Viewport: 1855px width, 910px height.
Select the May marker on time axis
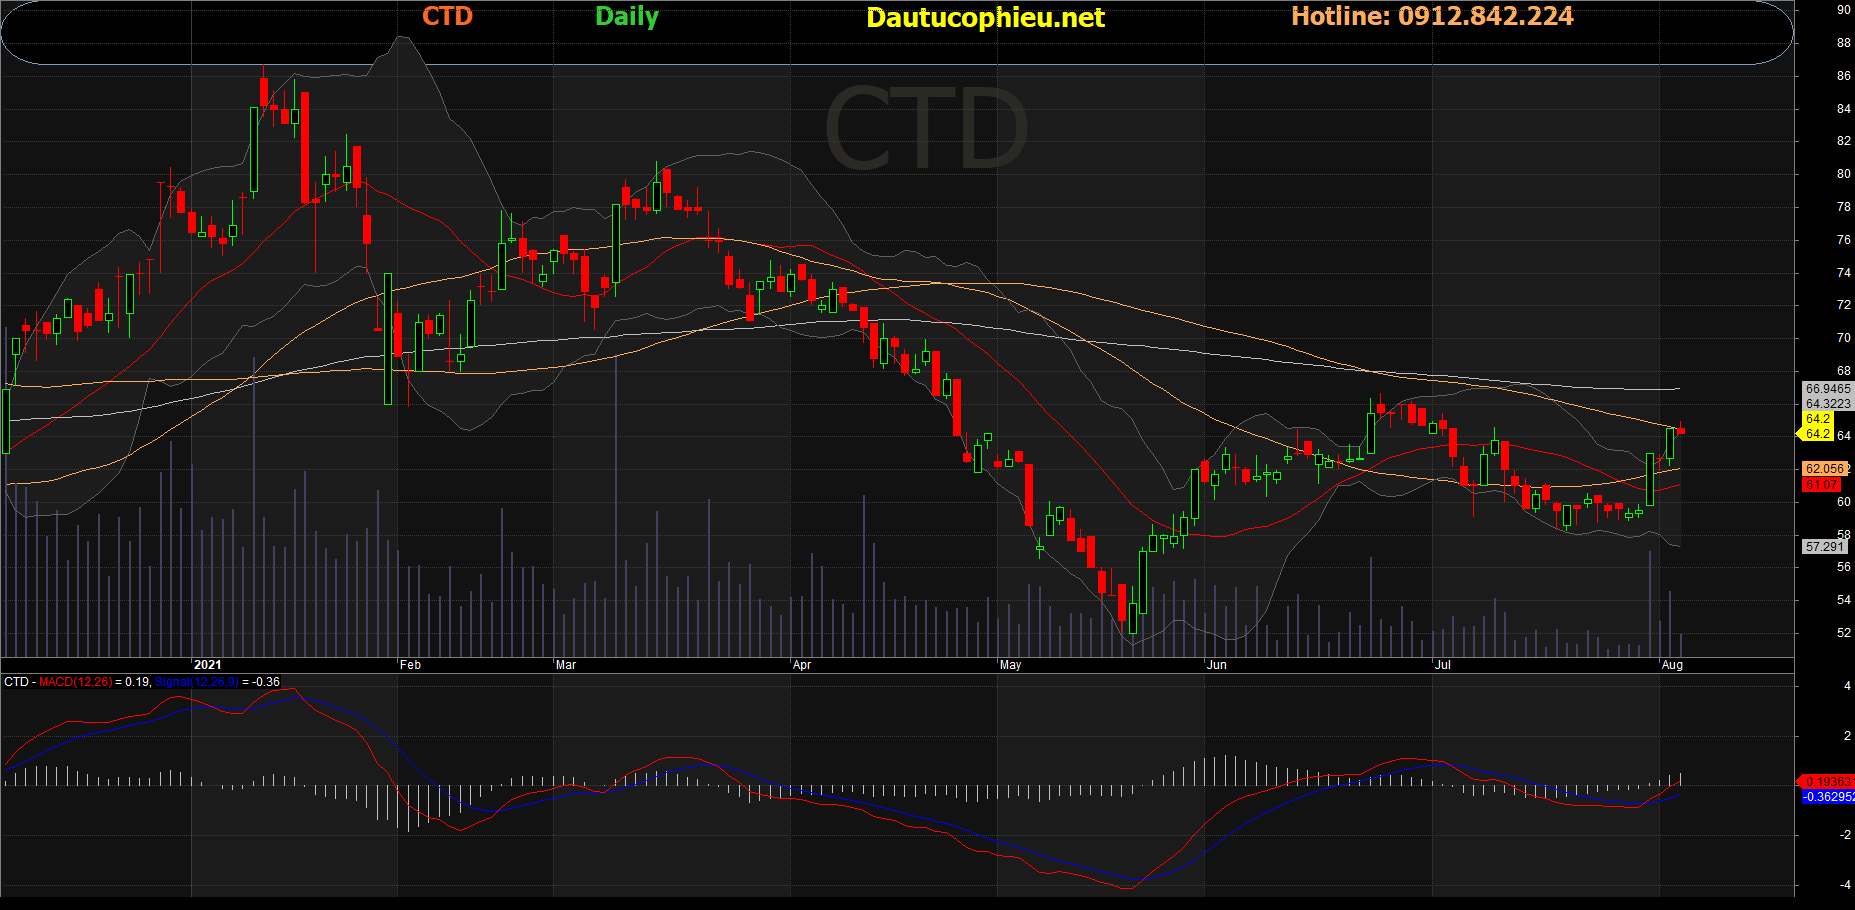(x=1010, y=665)
